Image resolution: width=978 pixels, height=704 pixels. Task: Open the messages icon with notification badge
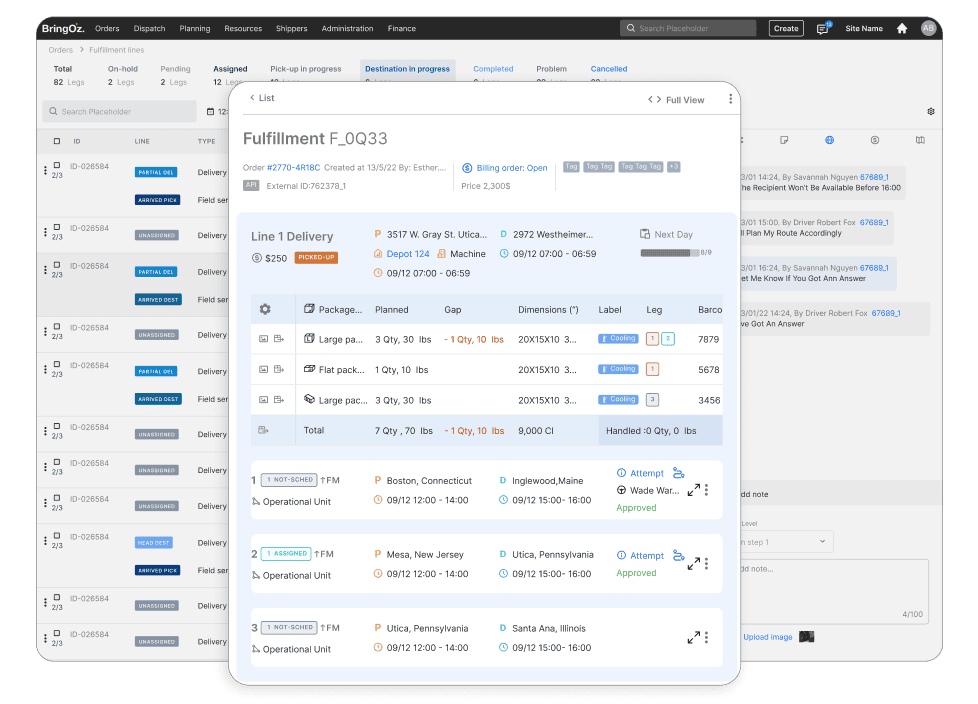[x=823, y=29]
